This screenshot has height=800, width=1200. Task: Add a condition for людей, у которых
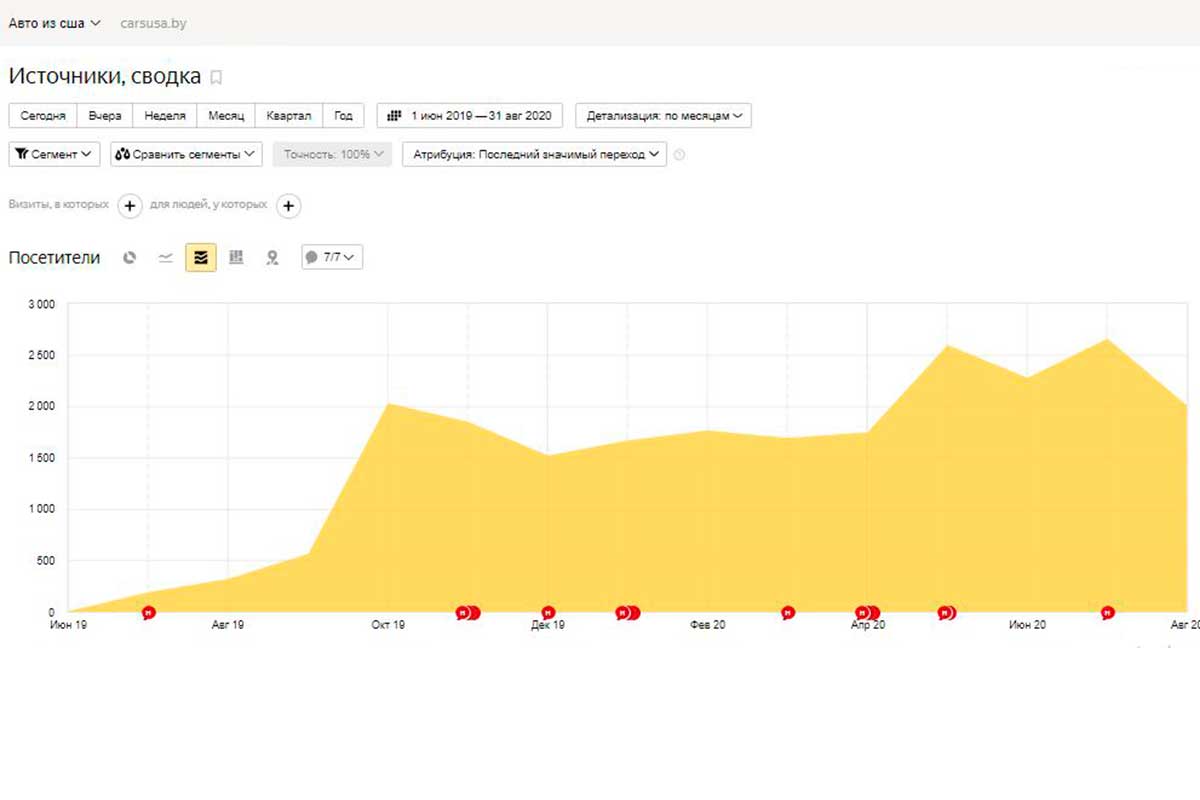tap(288, 206)
